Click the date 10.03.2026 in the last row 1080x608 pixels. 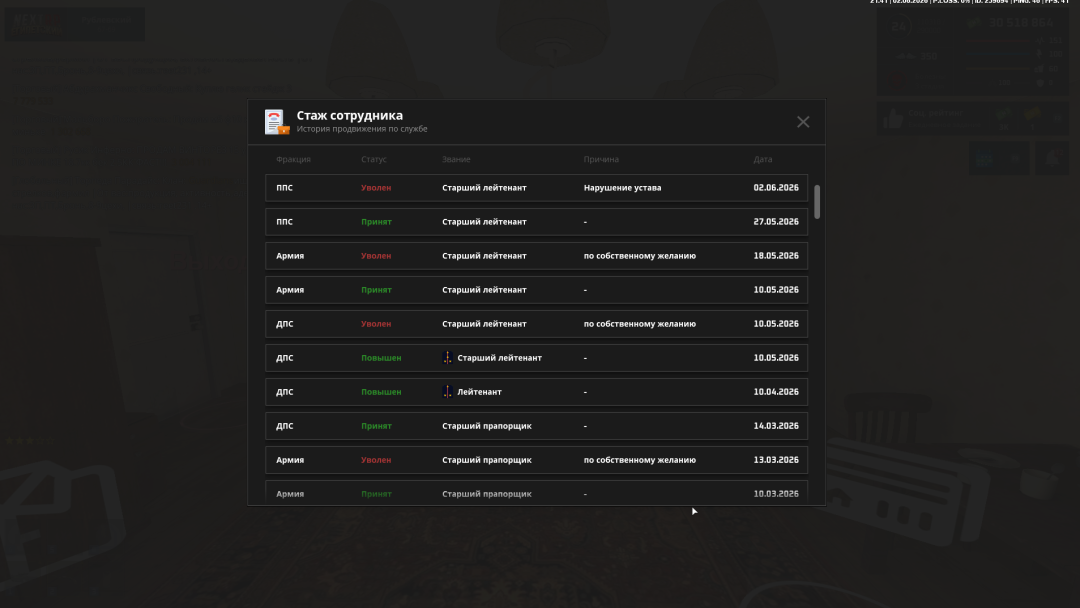(x=776, y=494)
